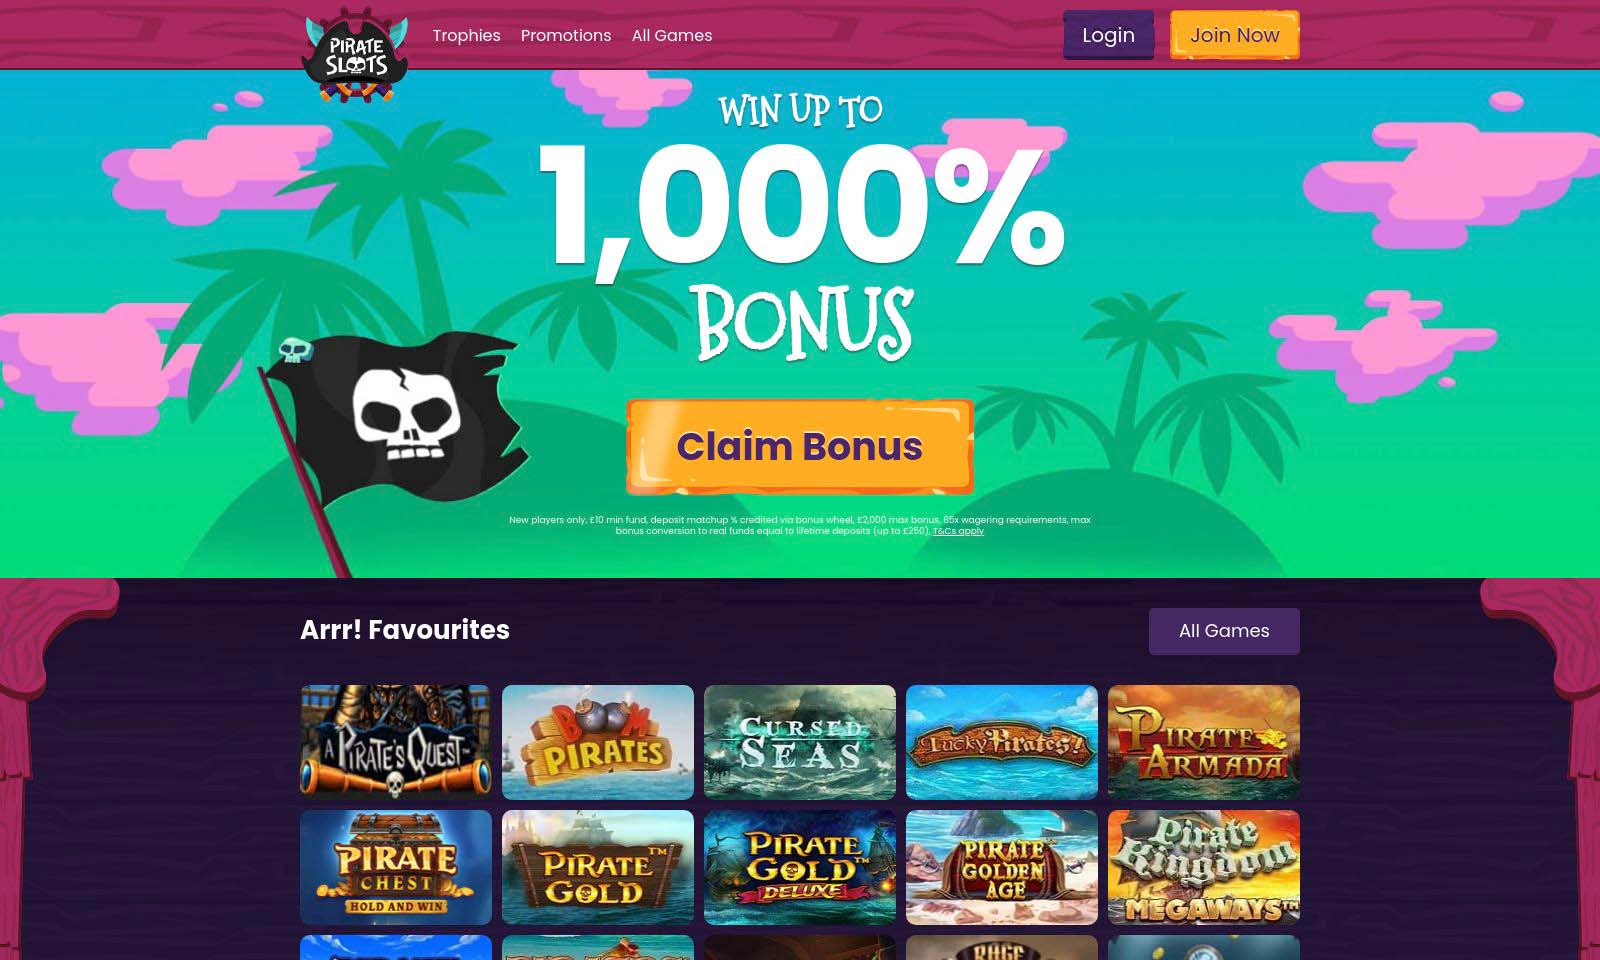Screen dimensions: 1600x960
Task: Play Pirate Kingdom Megaways
Action: click(x=1204, y=867)
